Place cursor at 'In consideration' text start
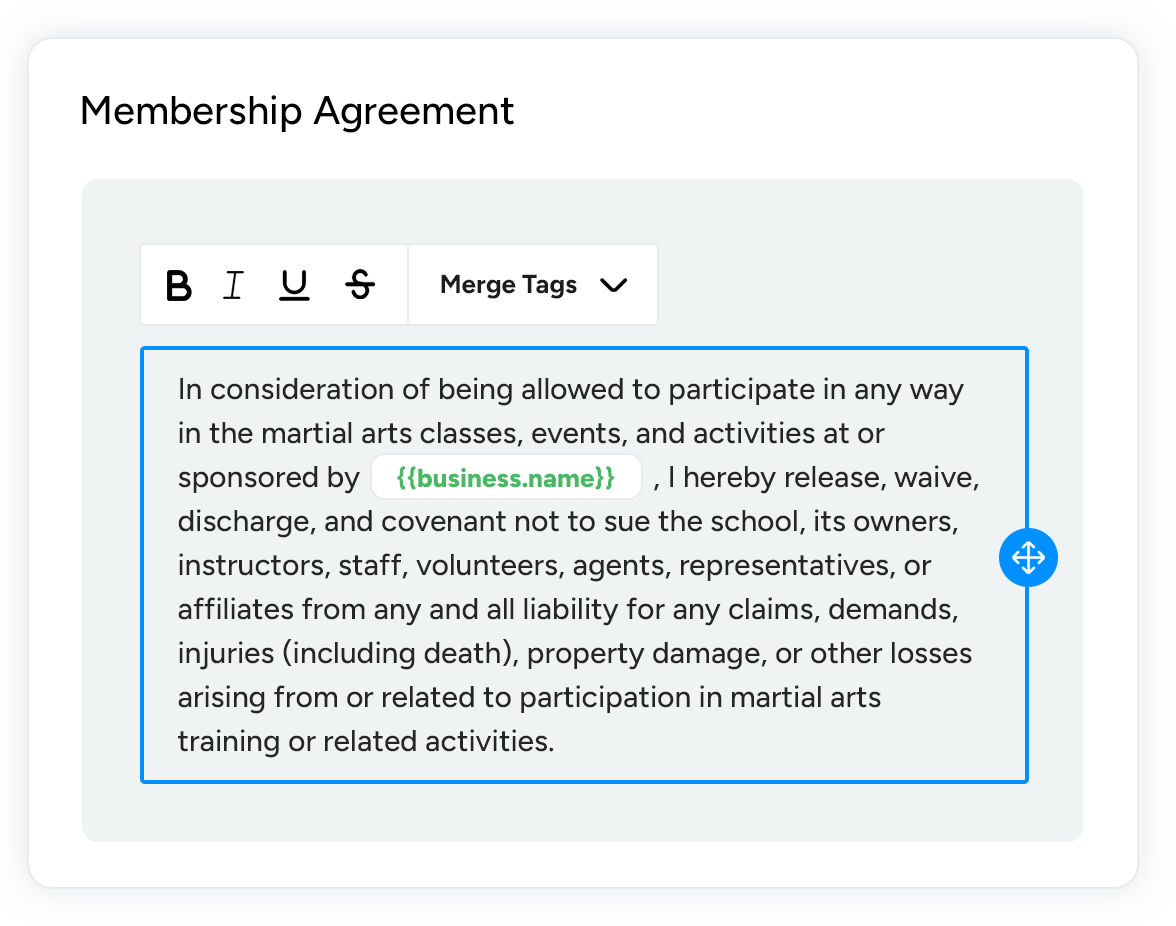The image size is (1176, 926). click(x=180, y=389)
